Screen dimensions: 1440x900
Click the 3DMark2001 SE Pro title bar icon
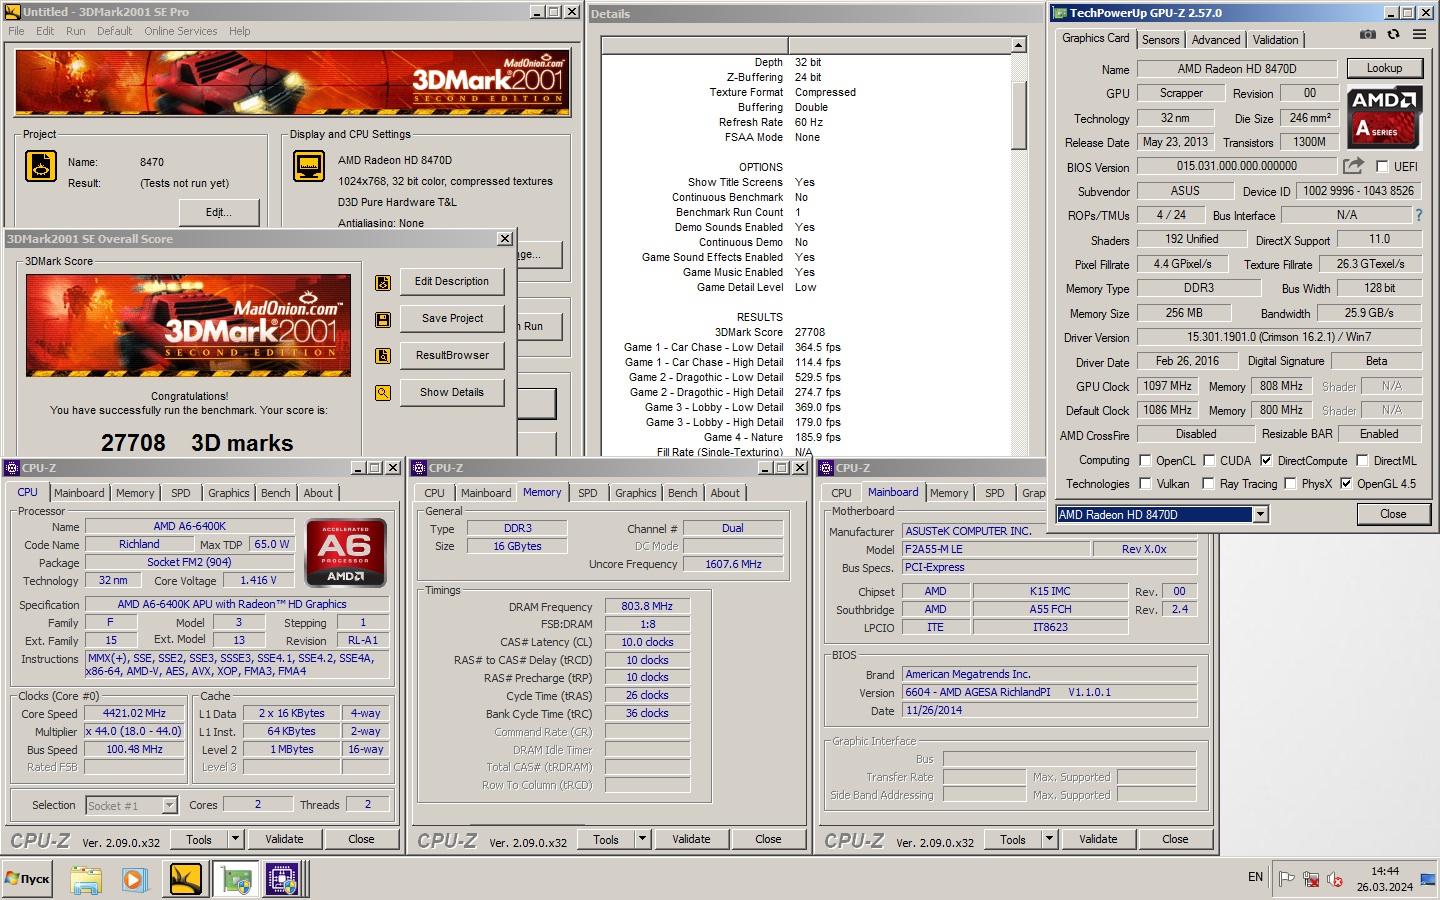[x=12, y=12]
